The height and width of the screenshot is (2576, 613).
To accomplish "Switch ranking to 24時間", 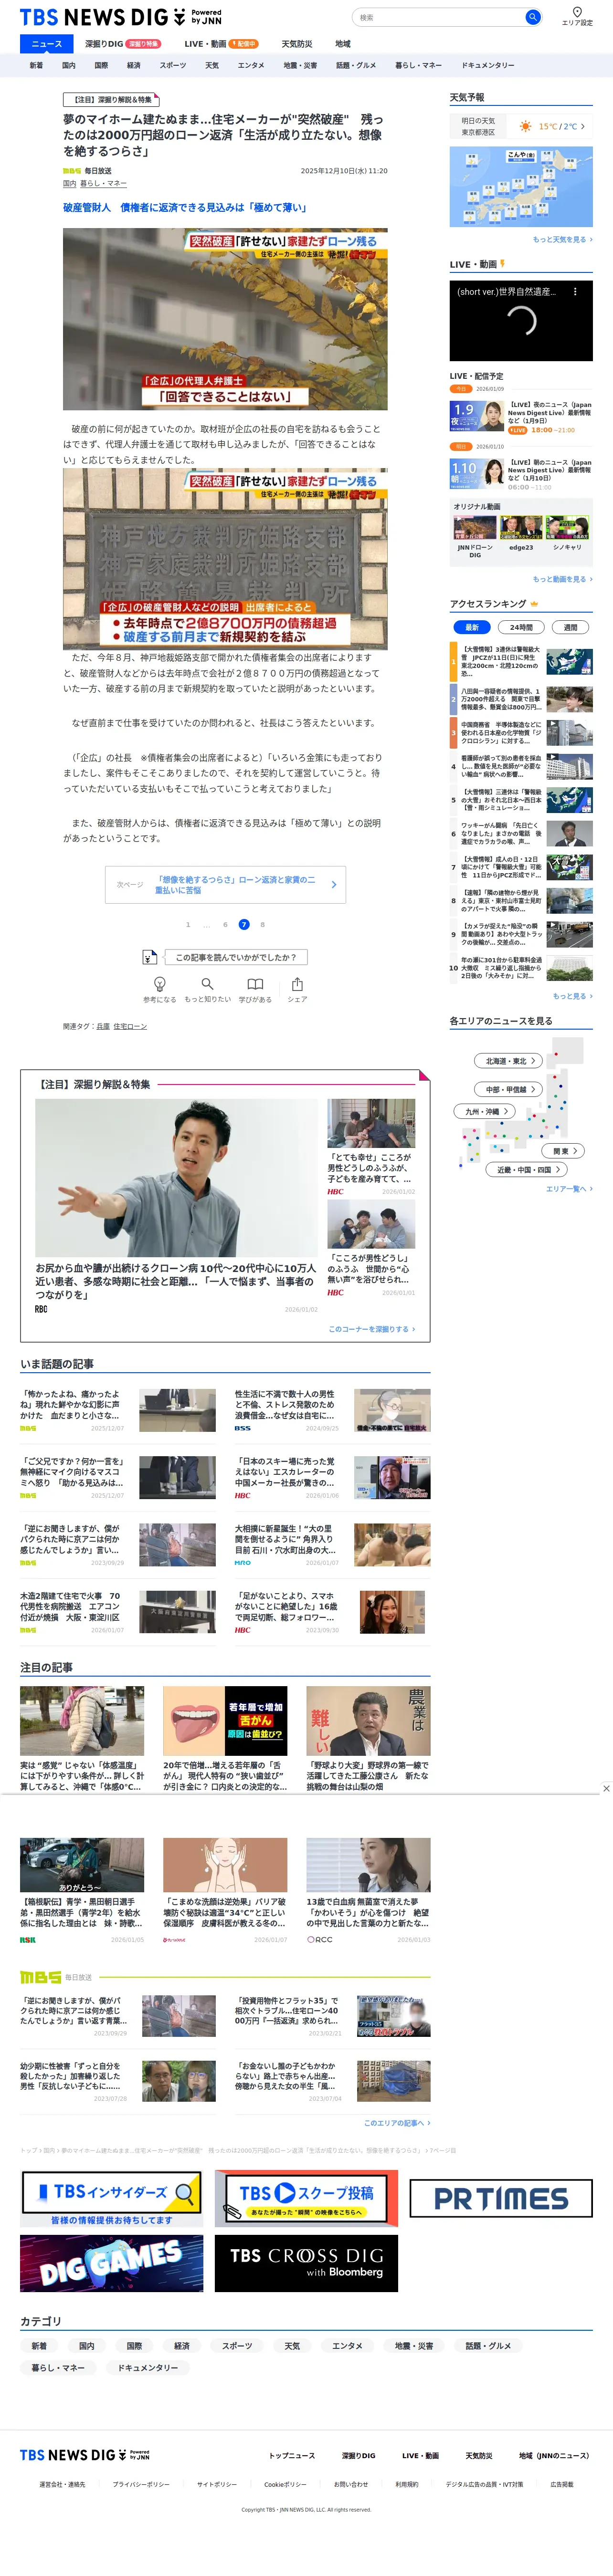I will click(x=521, y=627).
